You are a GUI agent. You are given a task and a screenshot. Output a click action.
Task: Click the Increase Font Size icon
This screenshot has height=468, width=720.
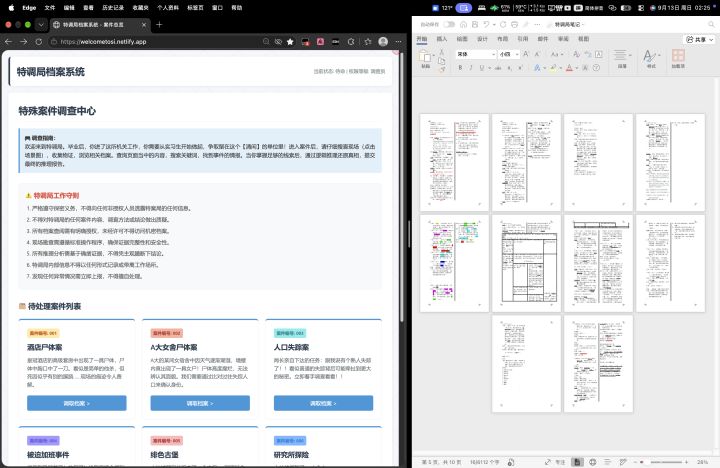(526, 54)
